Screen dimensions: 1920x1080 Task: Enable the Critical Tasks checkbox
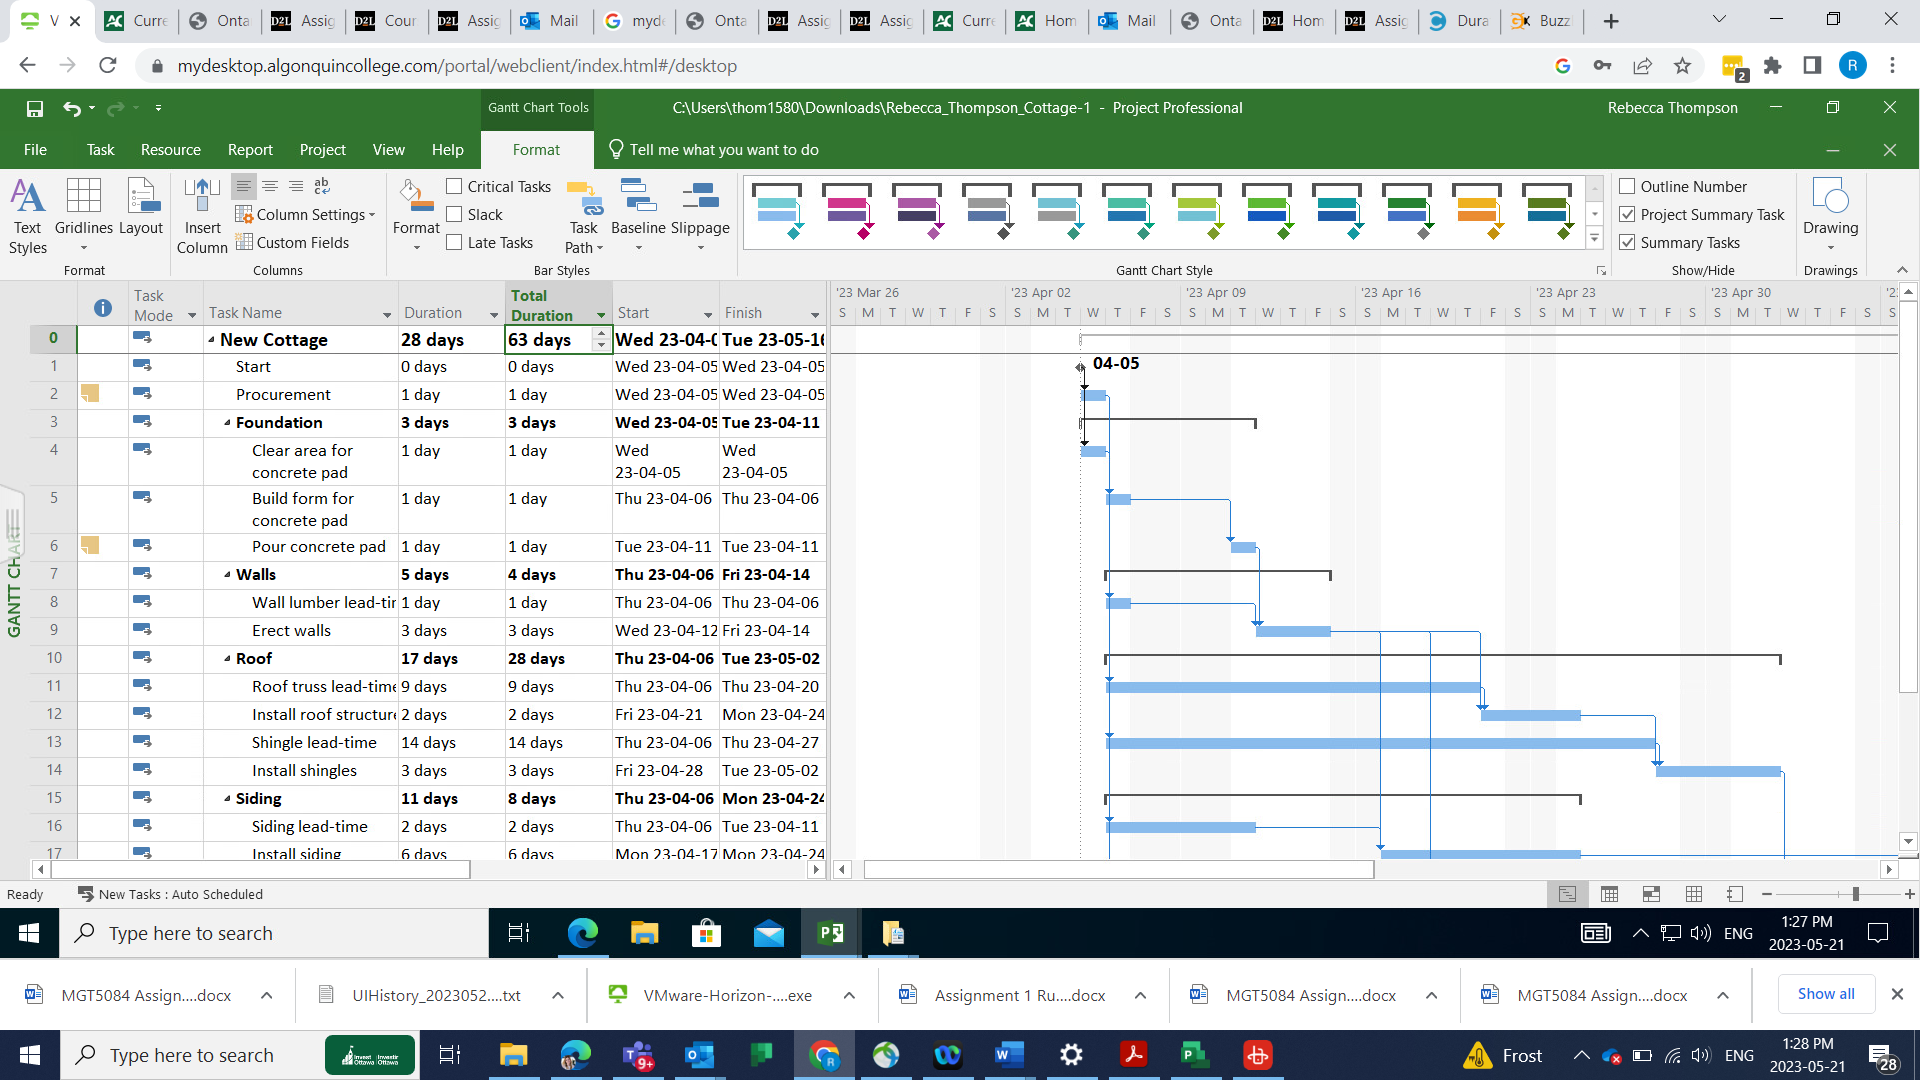click(x=455, y=187)
